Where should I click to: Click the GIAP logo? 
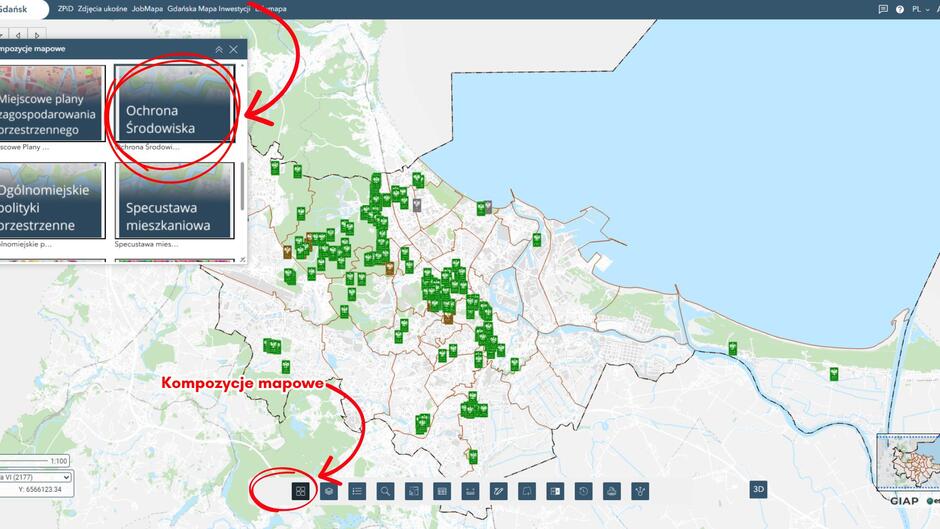point(904,501)
